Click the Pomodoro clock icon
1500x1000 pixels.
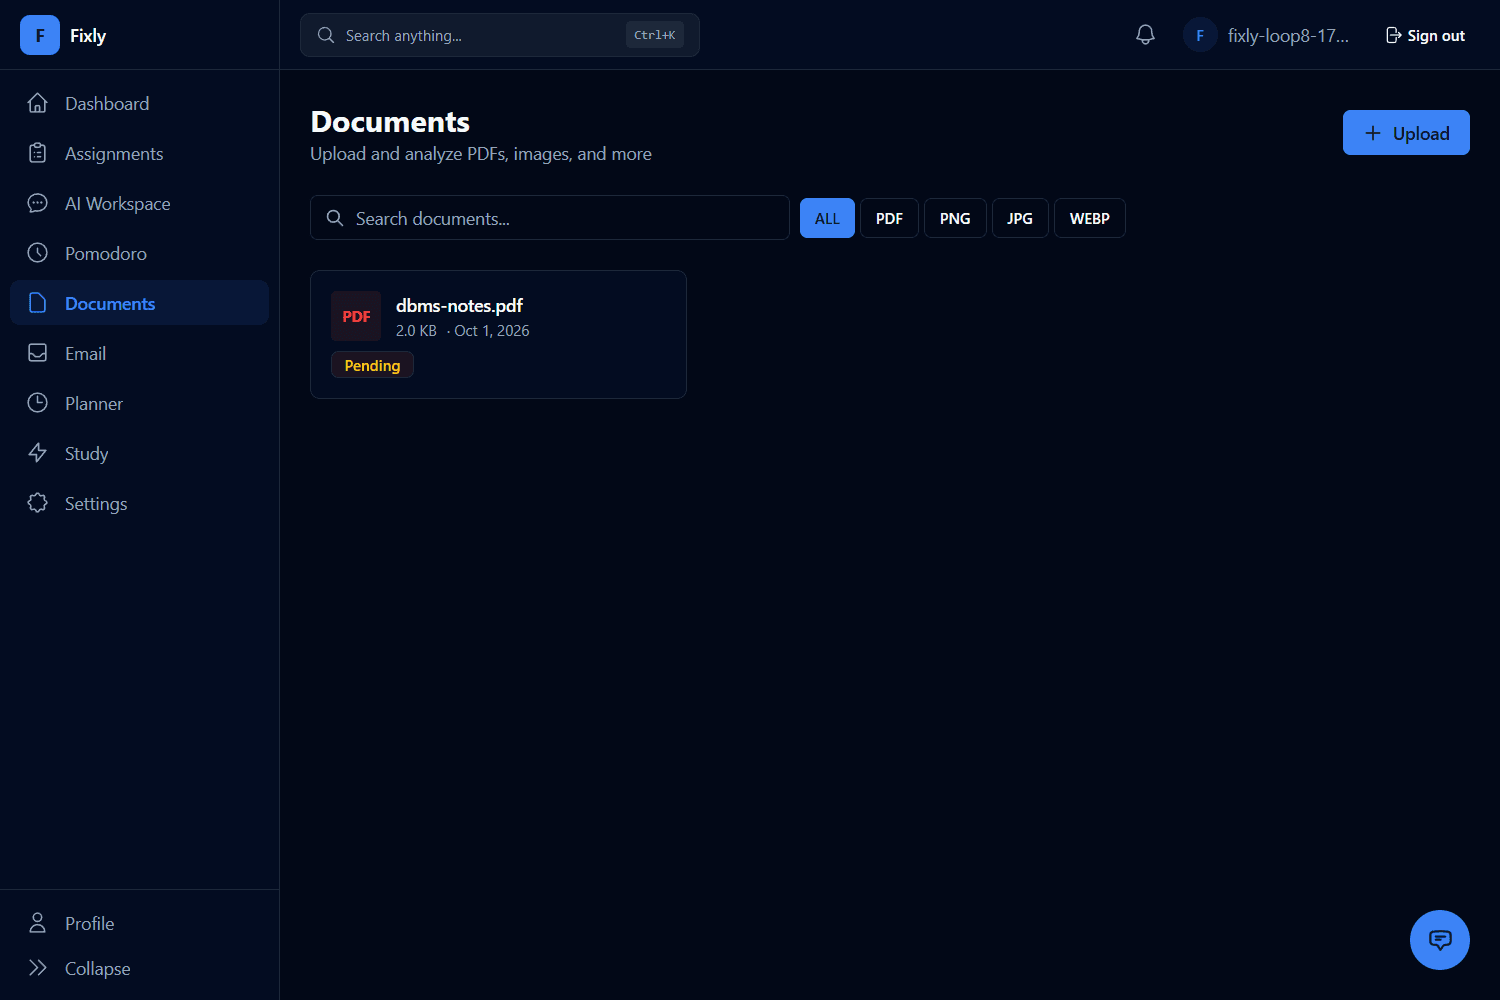(38, 253)
